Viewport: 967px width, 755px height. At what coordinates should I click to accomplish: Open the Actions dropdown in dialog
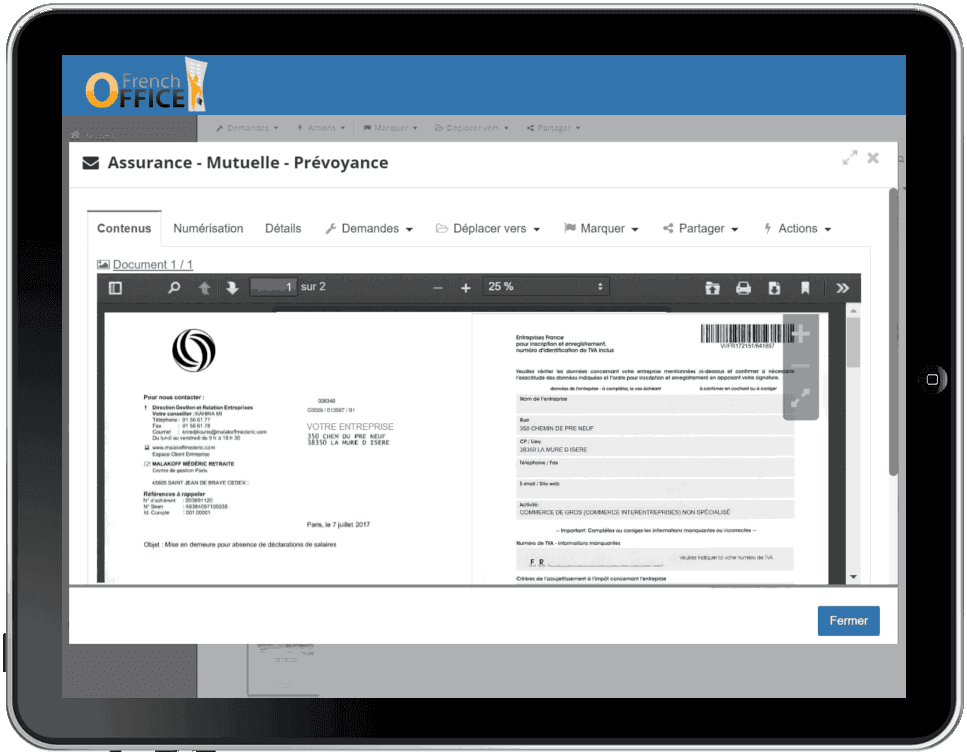point(797,228)
